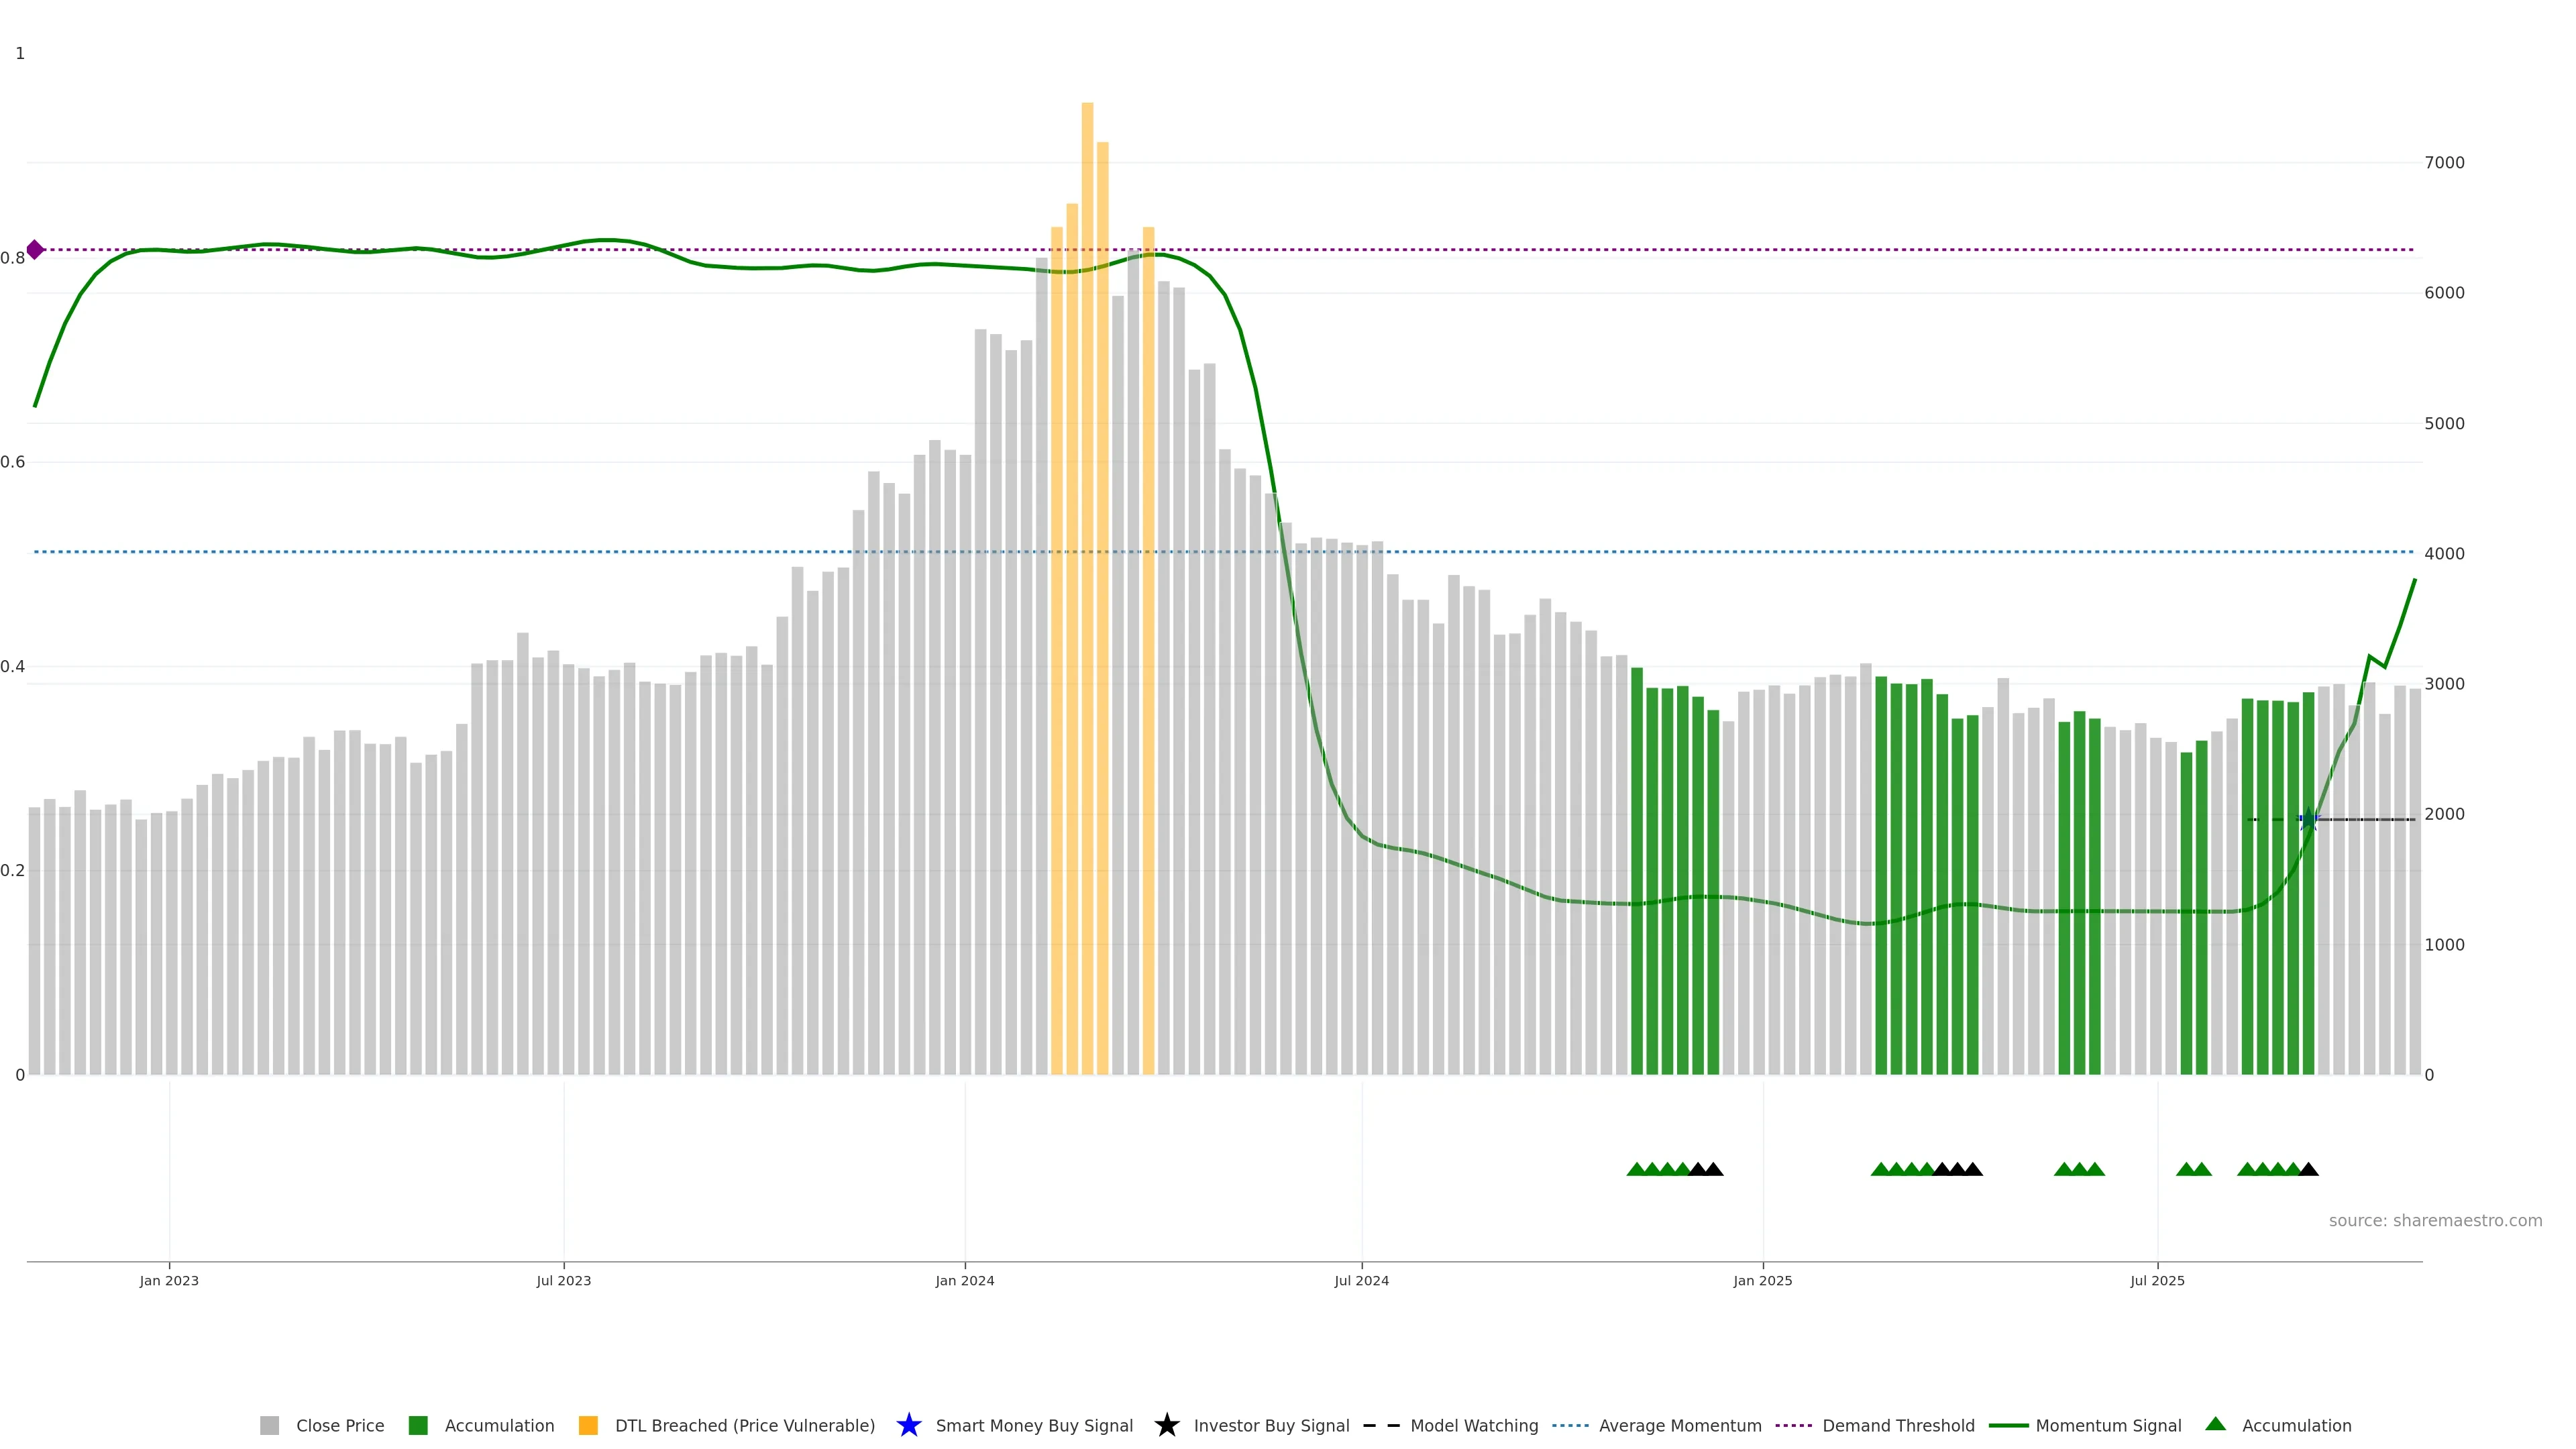2576x1449 pixels.
Task: Click the Smart Money Buy Signal label
Action: (x=1034, y=1426)
